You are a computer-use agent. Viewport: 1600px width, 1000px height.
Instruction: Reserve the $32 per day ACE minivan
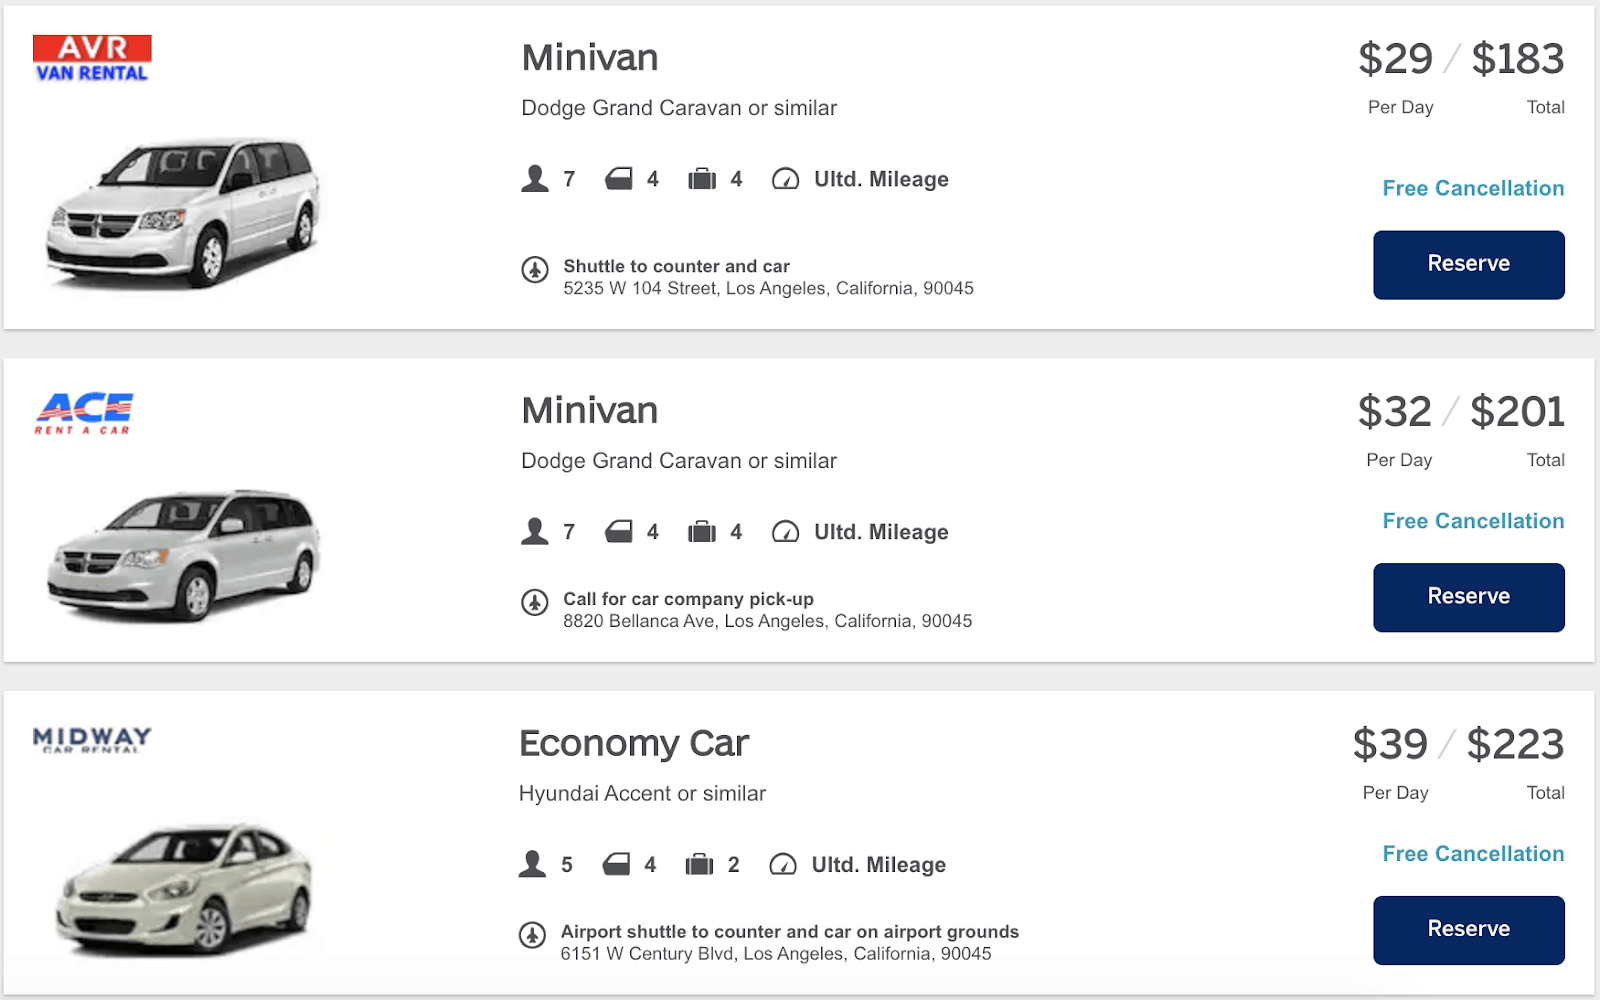pos(1468,597)
